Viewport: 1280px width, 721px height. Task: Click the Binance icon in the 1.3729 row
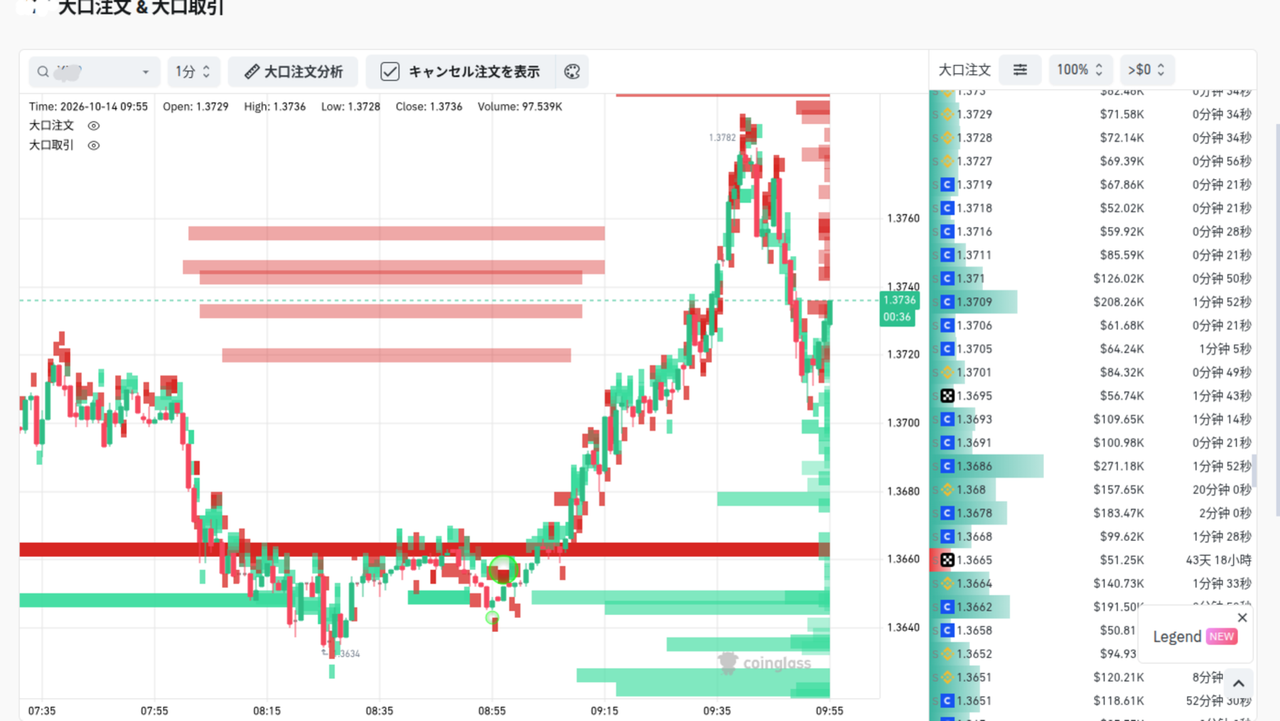point(948,114)
